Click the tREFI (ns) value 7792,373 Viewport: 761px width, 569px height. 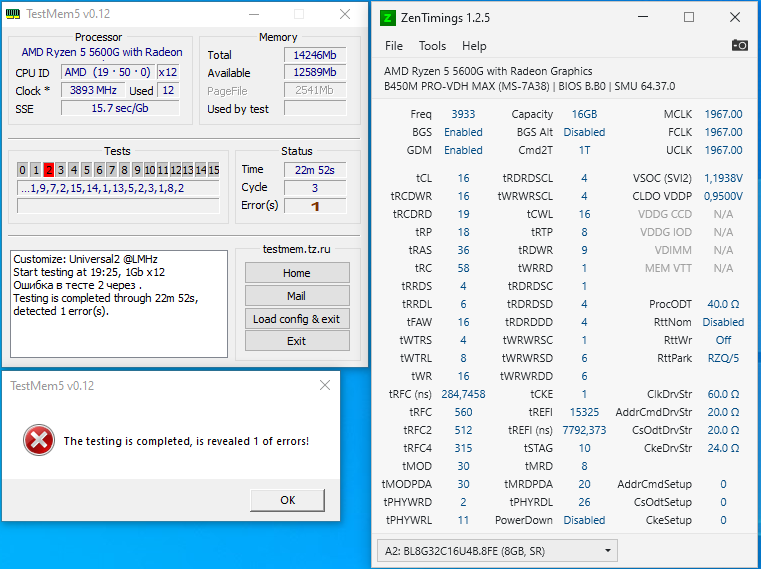pos(584,430)
